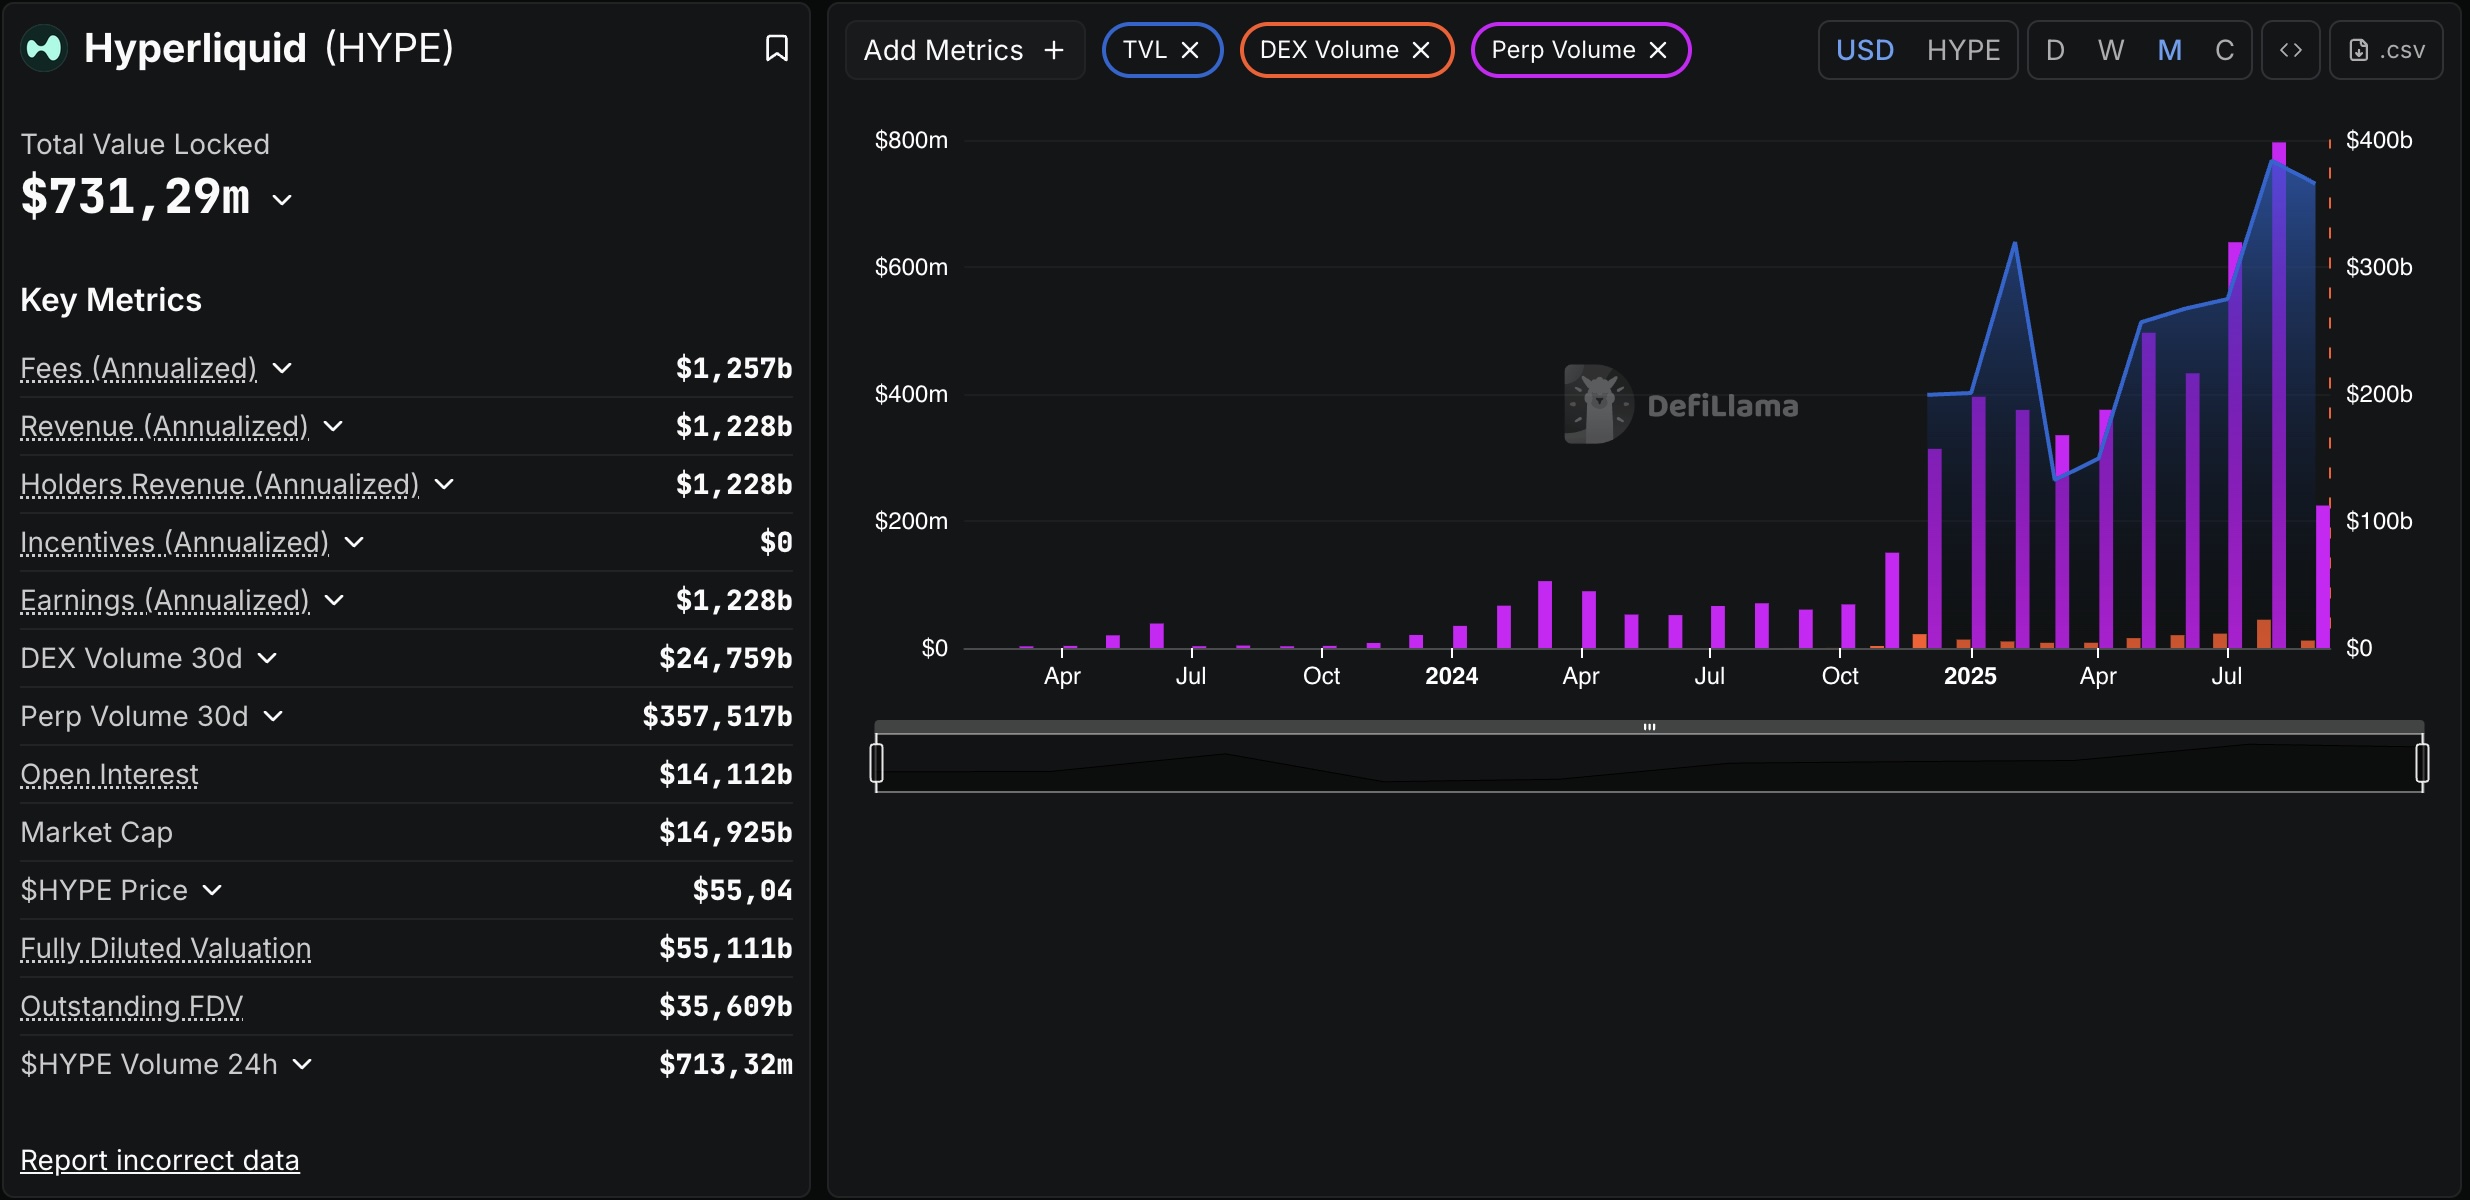Expand Fees (Annualized) details
The image size is (2470, 1200).
(283, 368)
